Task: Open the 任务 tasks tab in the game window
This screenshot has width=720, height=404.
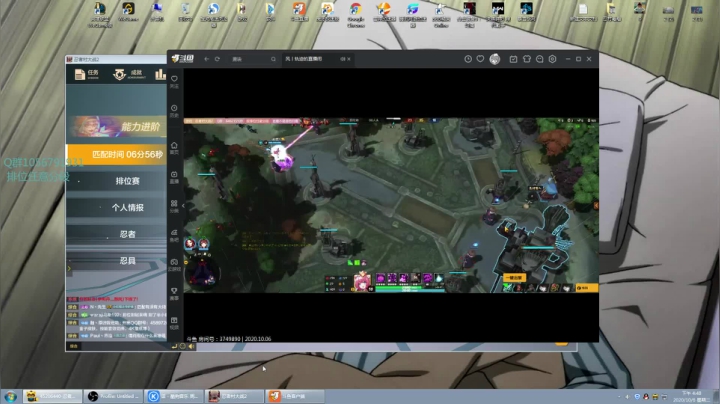Action: (x=87, y=74)
